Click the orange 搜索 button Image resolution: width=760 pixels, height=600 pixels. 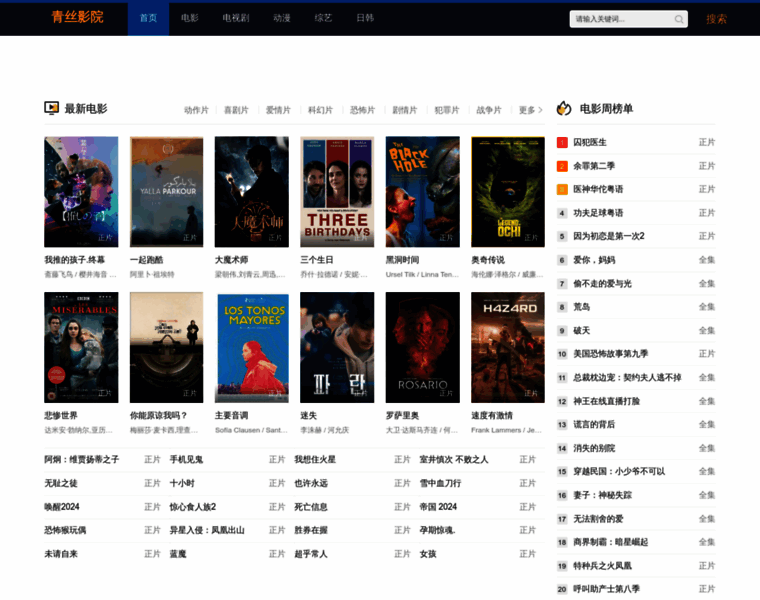click(x=716, y=19)
